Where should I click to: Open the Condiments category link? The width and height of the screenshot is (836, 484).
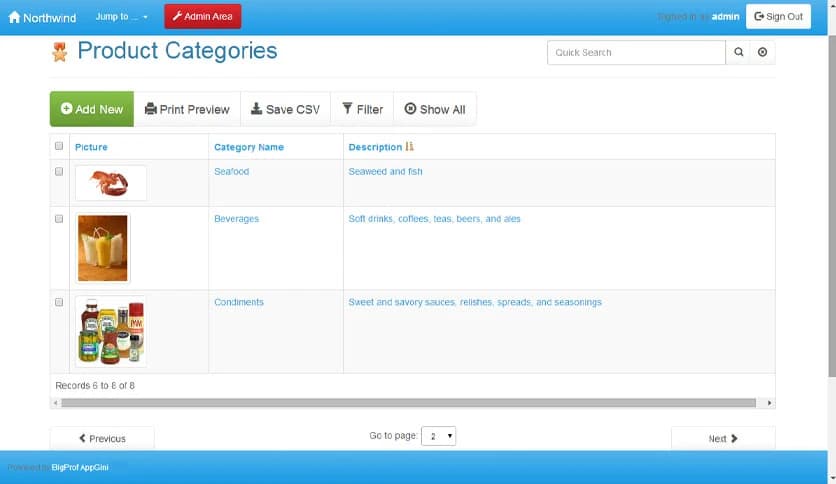tap(239, 302)
